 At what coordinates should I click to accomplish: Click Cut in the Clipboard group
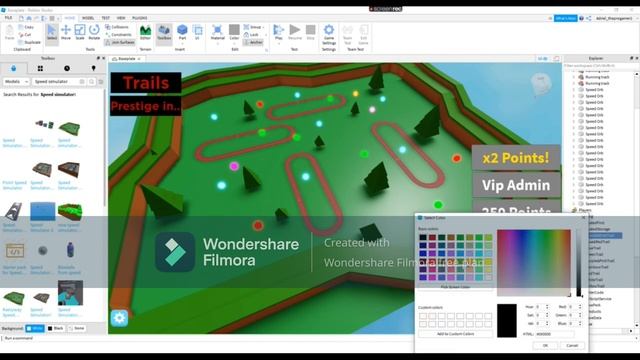click(x=25, y=35)
